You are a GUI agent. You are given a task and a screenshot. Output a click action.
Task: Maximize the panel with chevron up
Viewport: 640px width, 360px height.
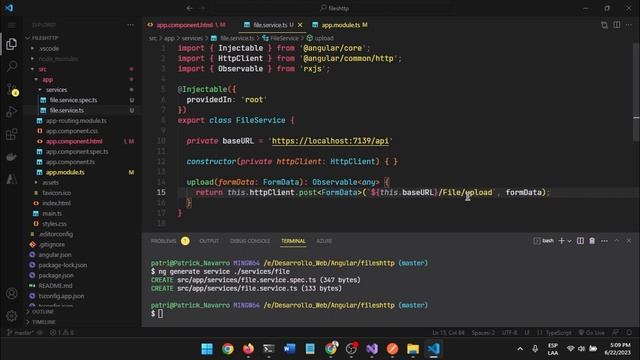pos(617,241)
